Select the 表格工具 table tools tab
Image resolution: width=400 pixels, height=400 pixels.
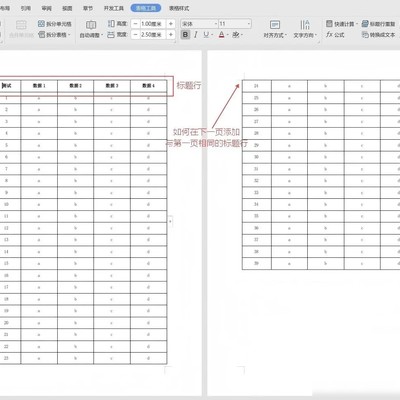click(x=146, y=8)
